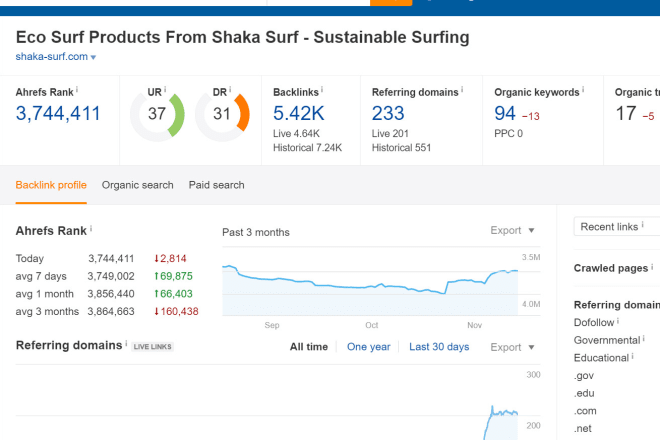
Task: Click the shaka-surf.com domain link
Action: coord(52,57)
